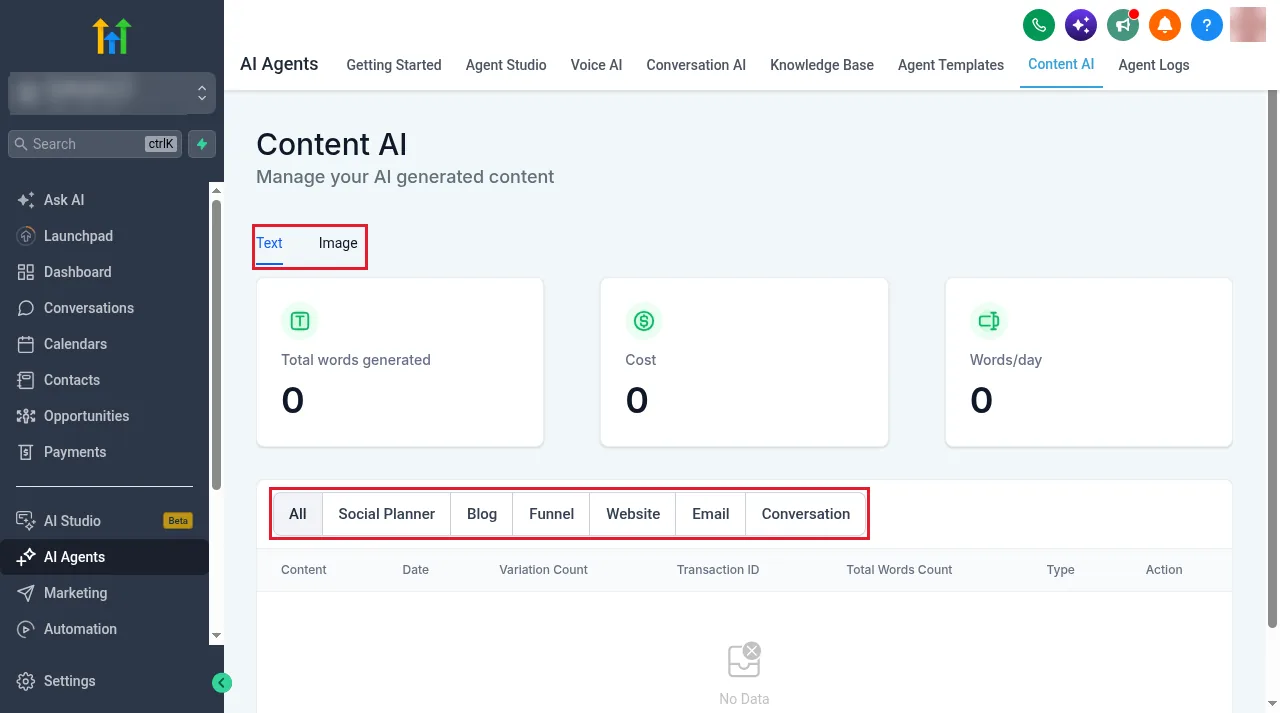This screenshot has height=713, width=1280.
Task: Click the Total Words Count column header
Action: pyautogui.click(x=899, y=570)
